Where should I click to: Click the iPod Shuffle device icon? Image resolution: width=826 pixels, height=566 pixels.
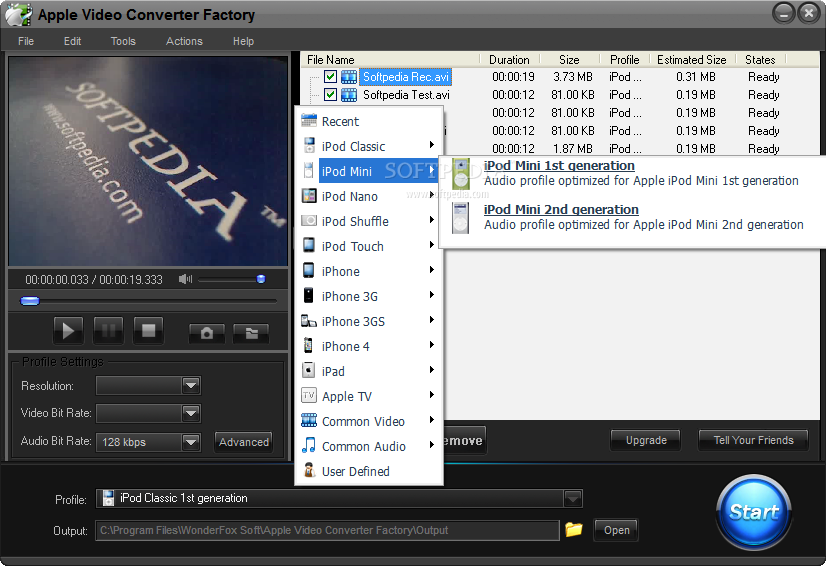[x=309, y=221]
